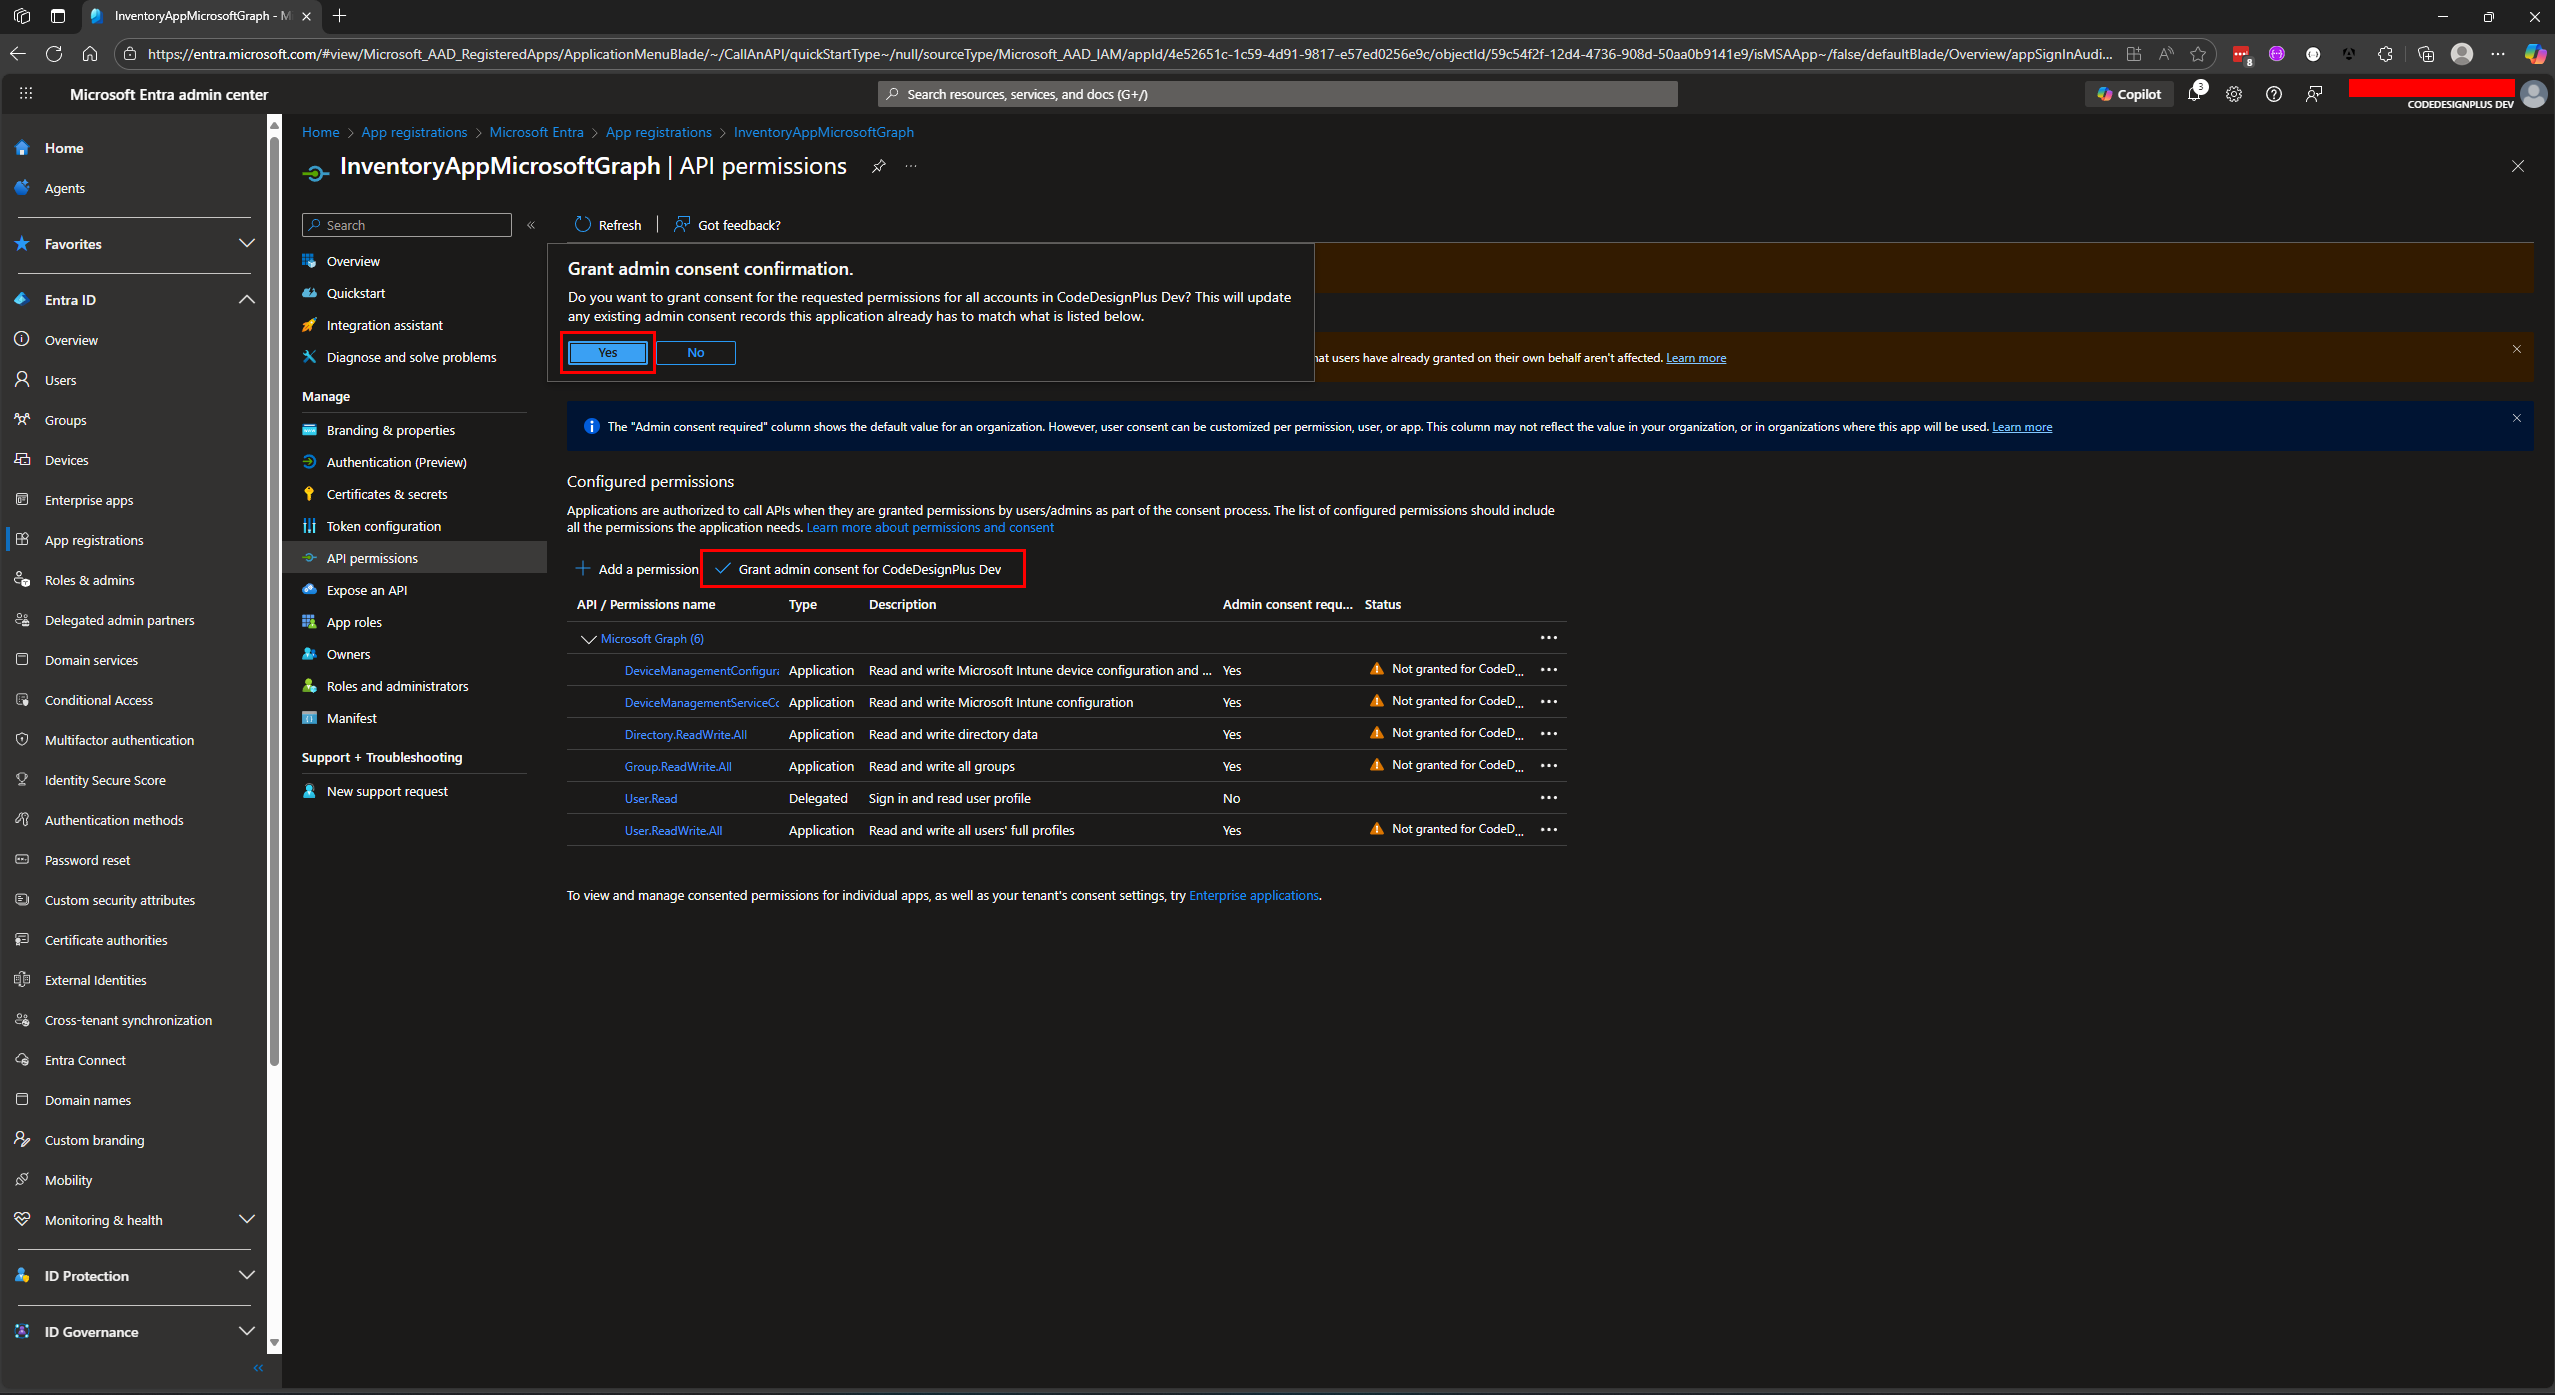
Task: Open the account avatar menu
Action: (2534, 94)
